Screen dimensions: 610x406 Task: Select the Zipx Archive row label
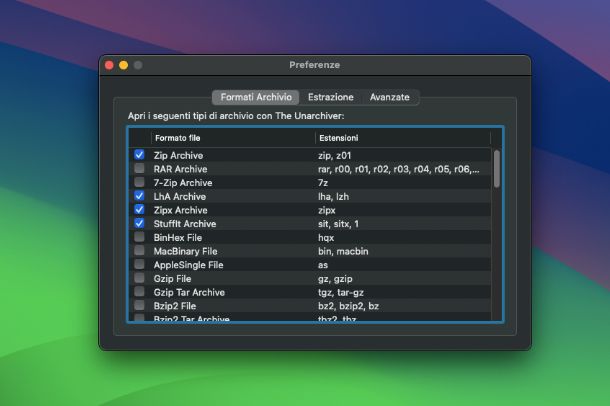click(x=180, y=210)
